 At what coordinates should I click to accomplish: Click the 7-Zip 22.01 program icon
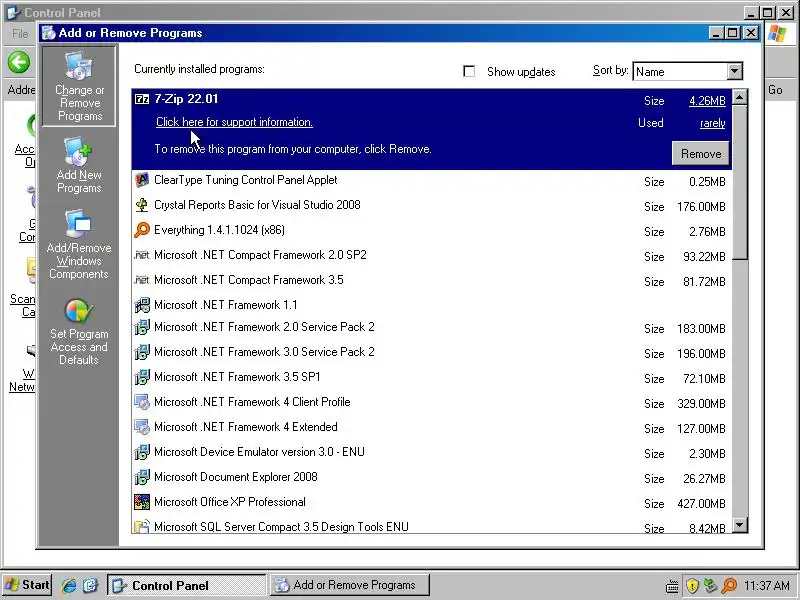pyautogui.click(x=142, y=99)
